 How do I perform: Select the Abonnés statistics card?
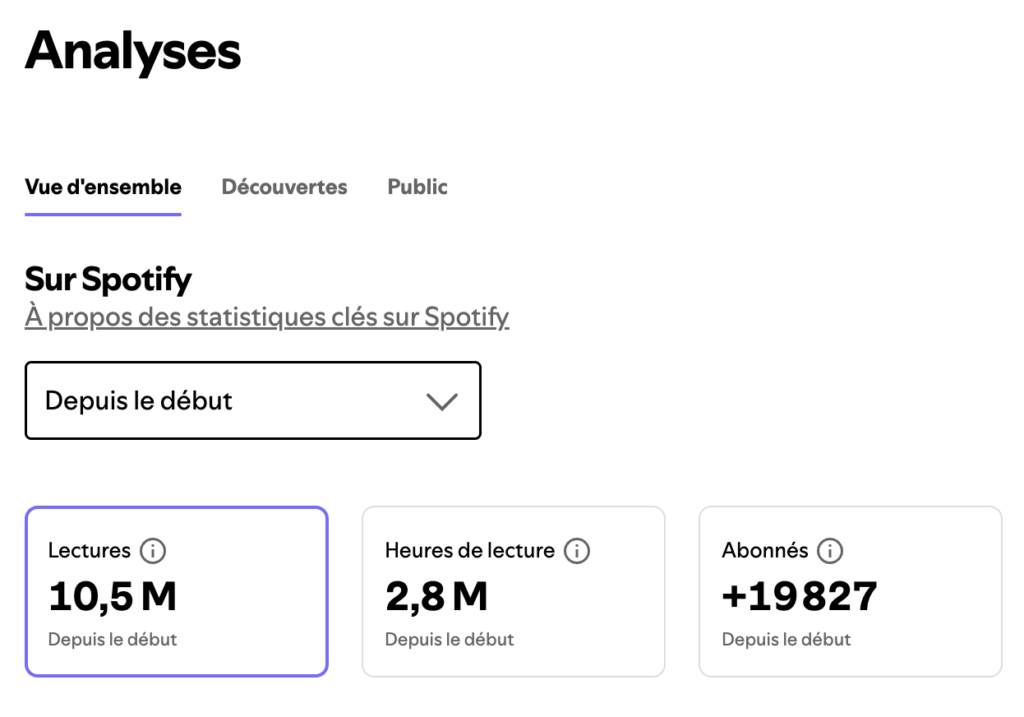click(850, 591)
